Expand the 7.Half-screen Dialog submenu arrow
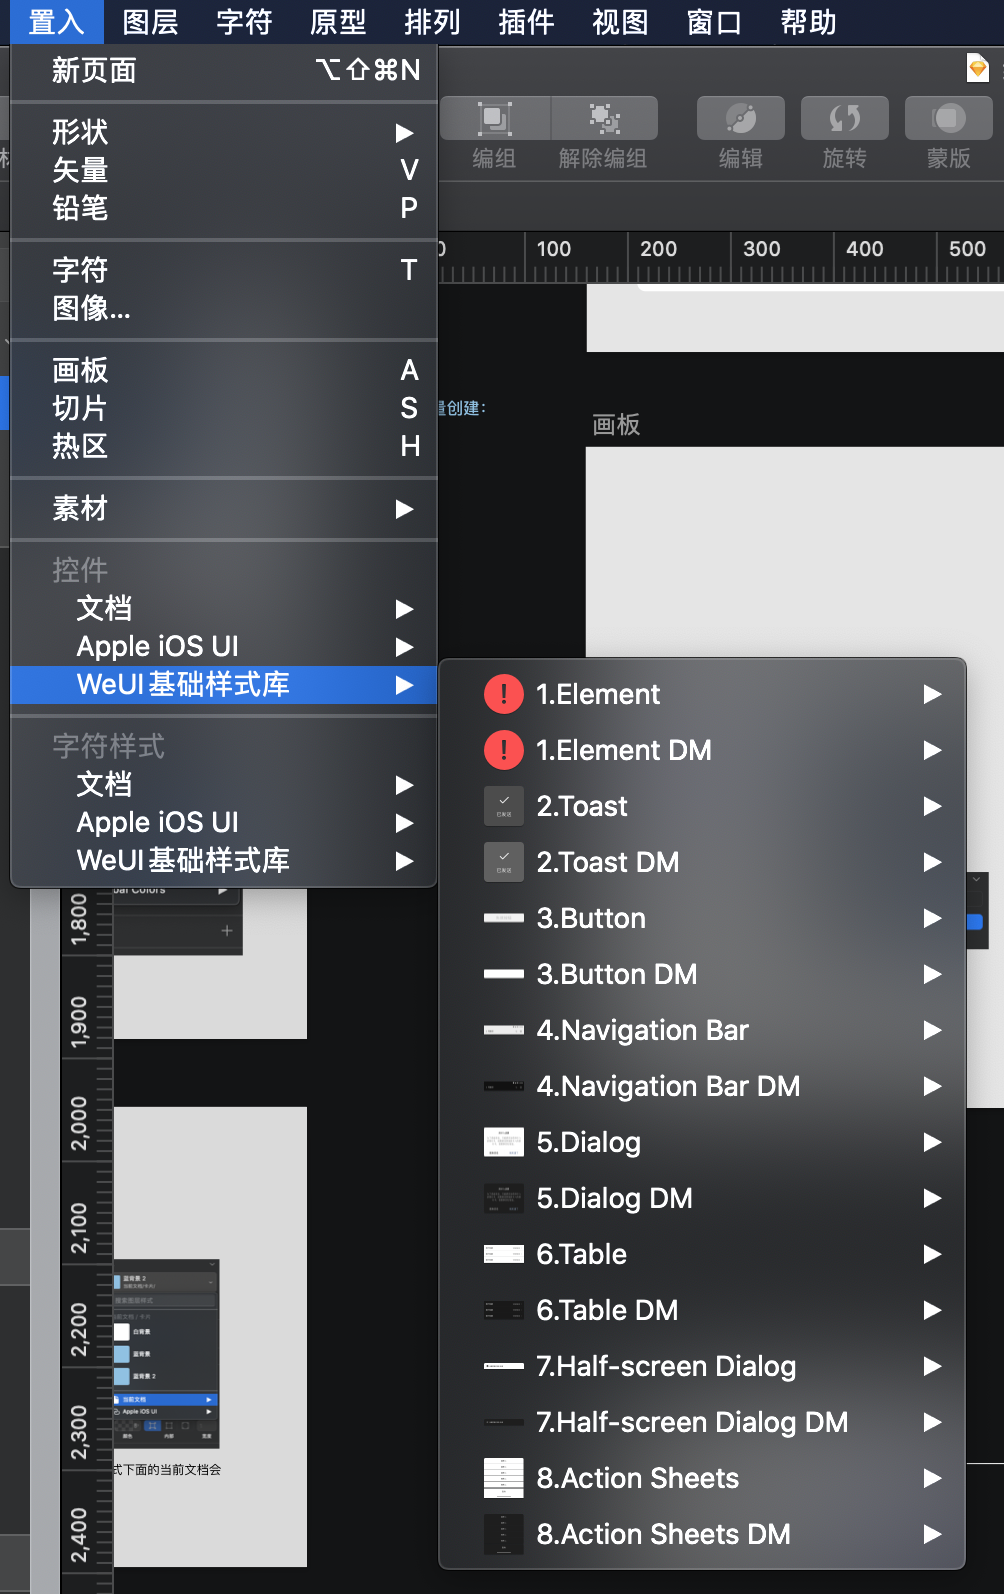 (x=932, y=1366)
